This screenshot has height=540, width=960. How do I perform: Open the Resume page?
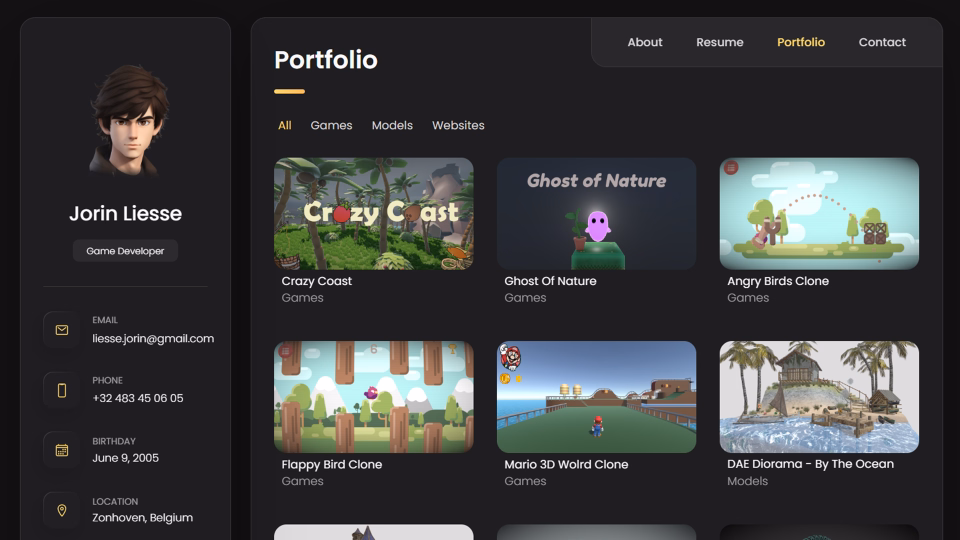coord(719,42)
